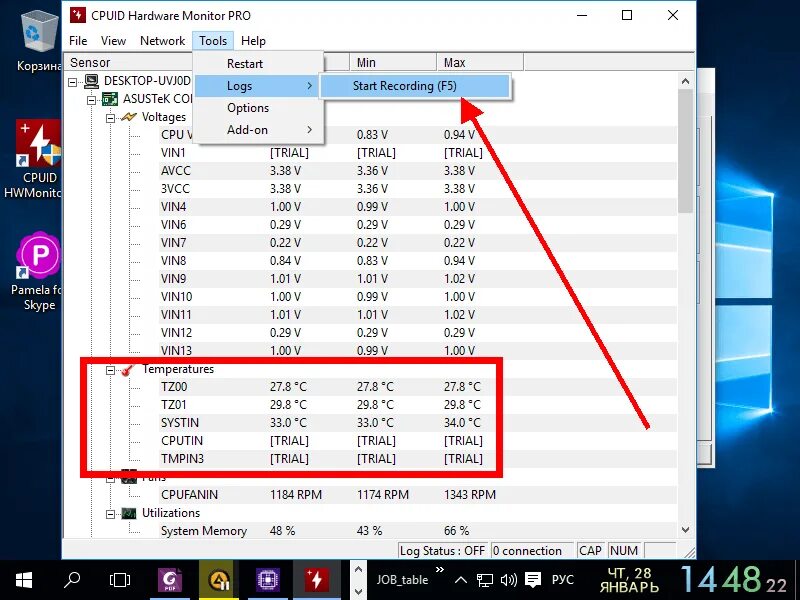Open the AIDA64 taskbar icon
800x600 pixels.
click(219, 580)
